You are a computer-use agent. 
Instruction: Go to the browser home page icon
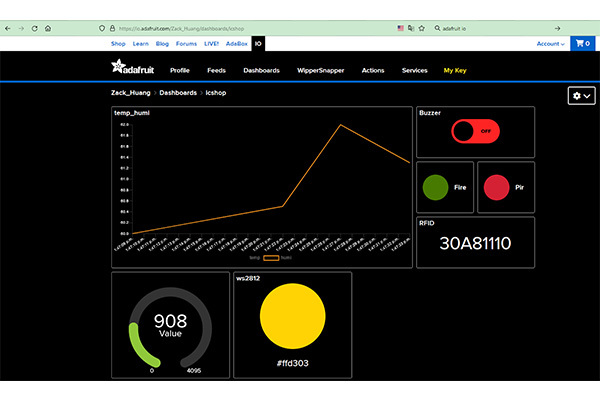point(48,28)
